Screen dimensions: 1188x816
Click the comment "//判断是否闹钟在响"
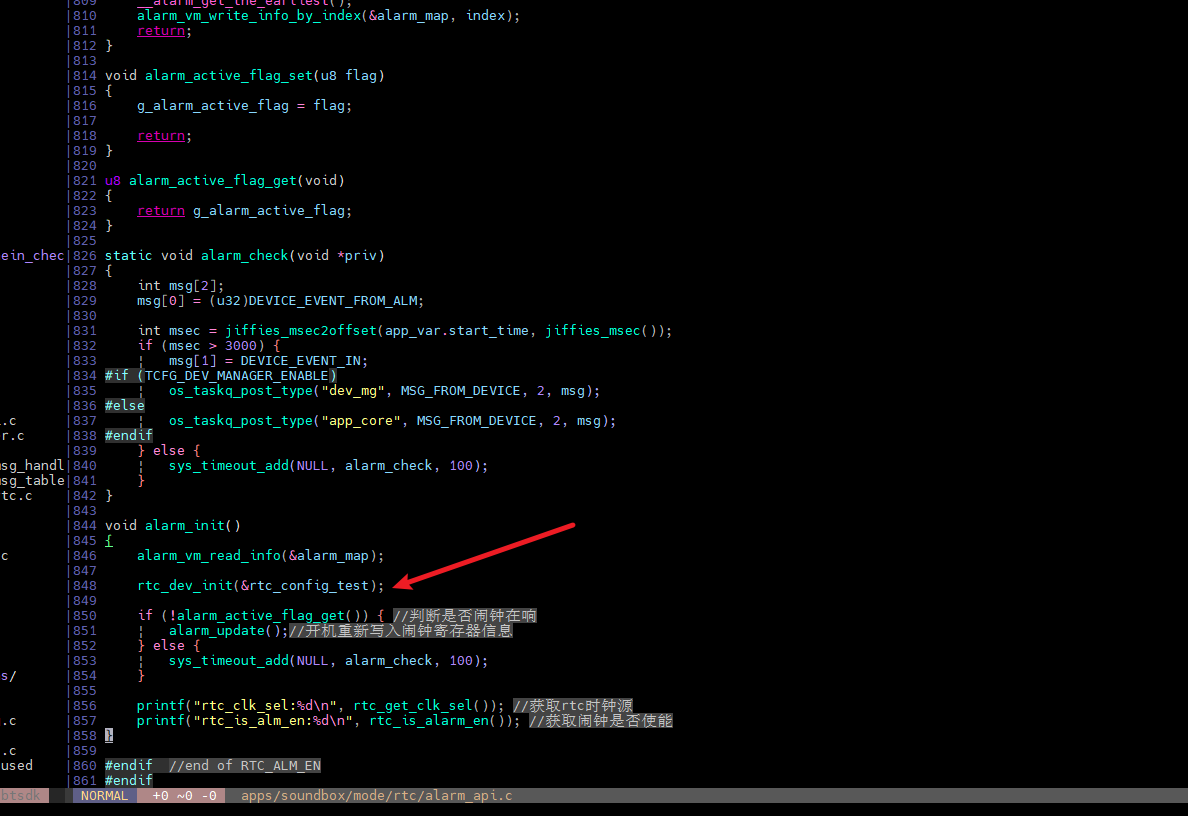click(x=464, y=616)
